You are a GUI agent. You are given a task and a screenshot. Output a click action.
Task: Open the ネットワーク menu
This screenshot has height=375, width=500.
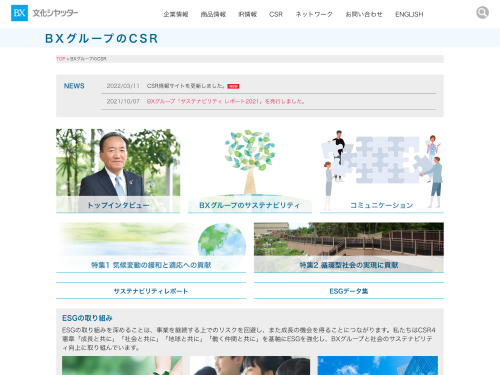tap(314, 14)
